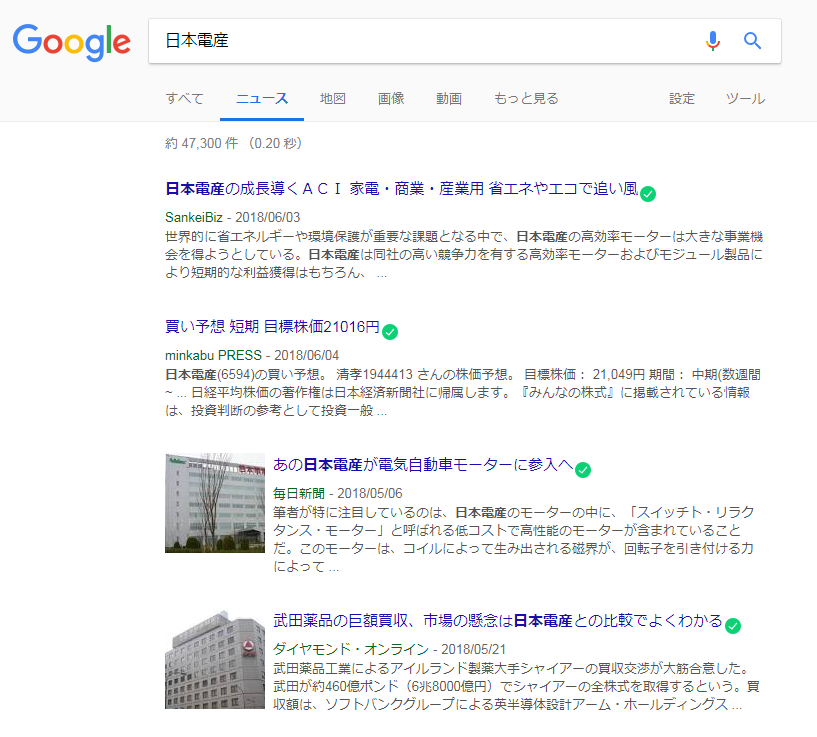Click snippet starting 世界的に省エネルギーや環境保護
817x737 pixels.
[x=464, y=254]
